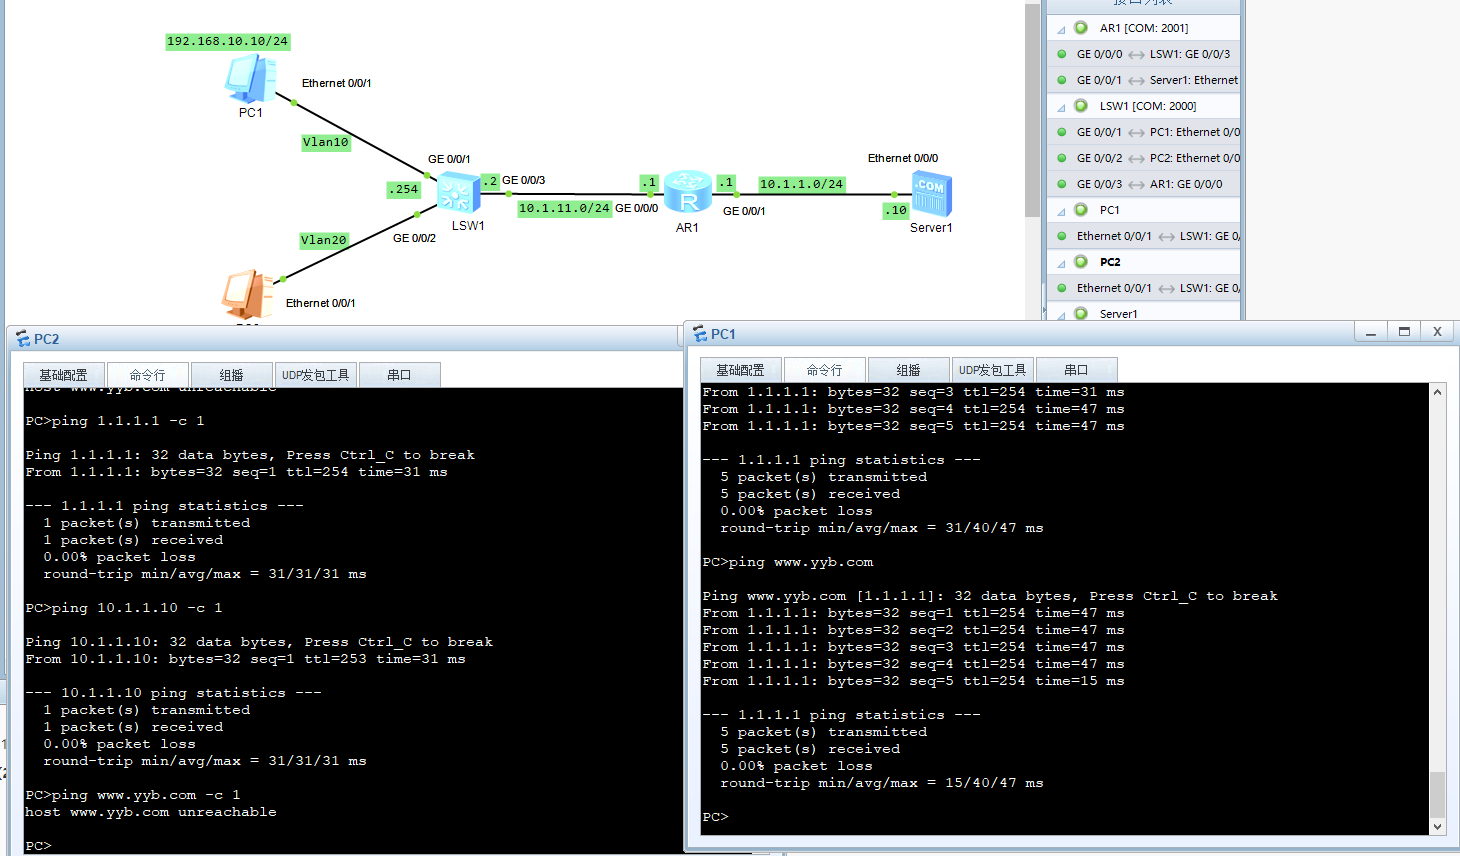This screenshot has width=1460, height=856.
Task: Select the LSW1 switch icon
Action: point(459,194)
